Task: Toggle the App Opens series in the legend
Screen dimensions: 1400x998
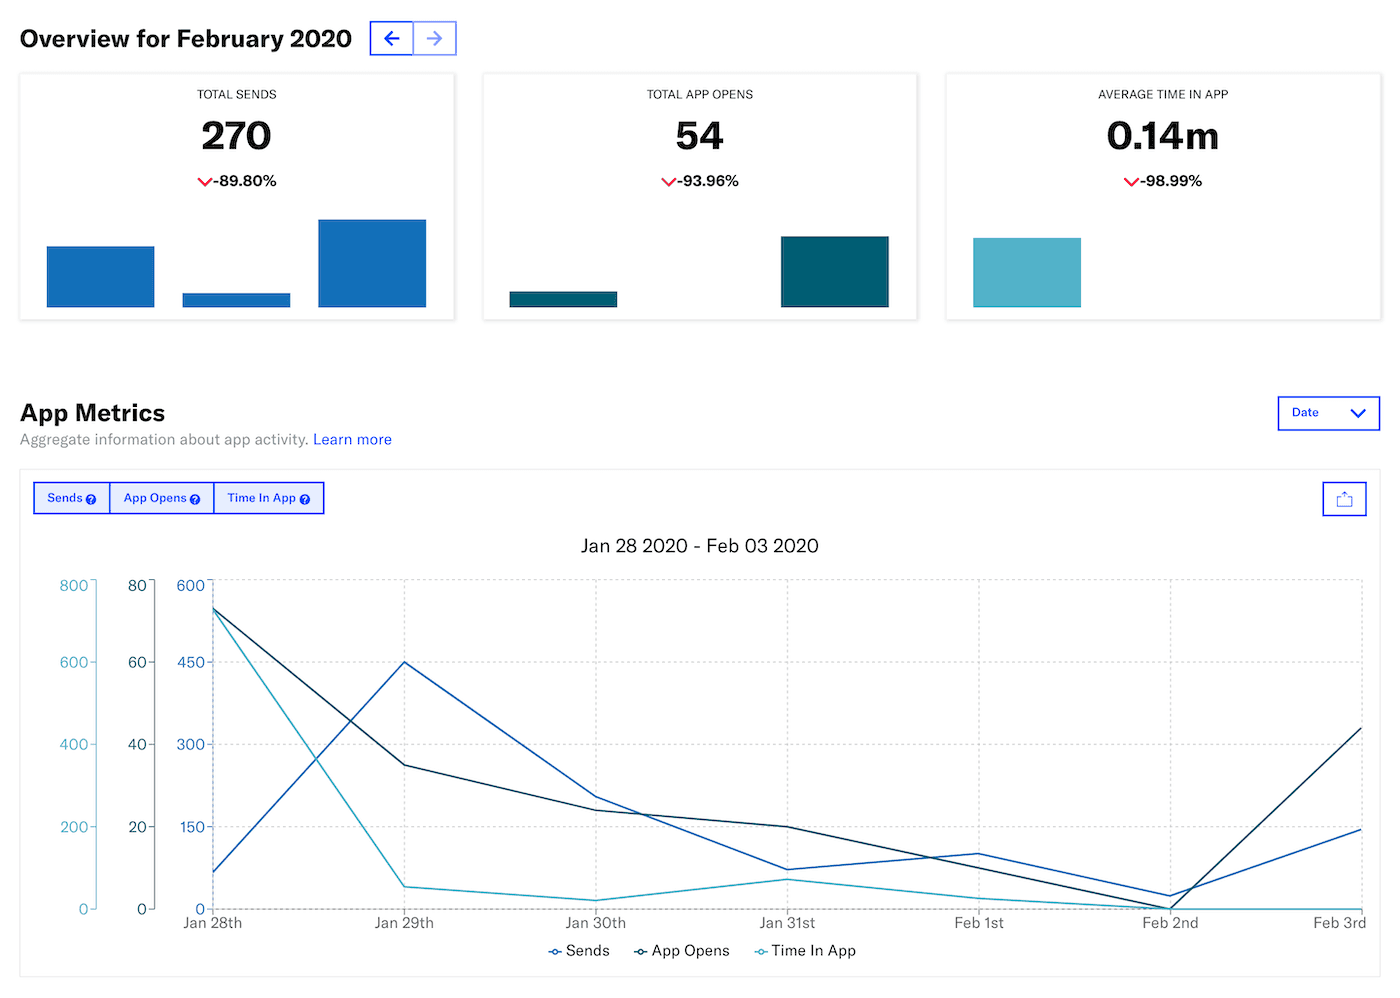Action: click(682, 951)
